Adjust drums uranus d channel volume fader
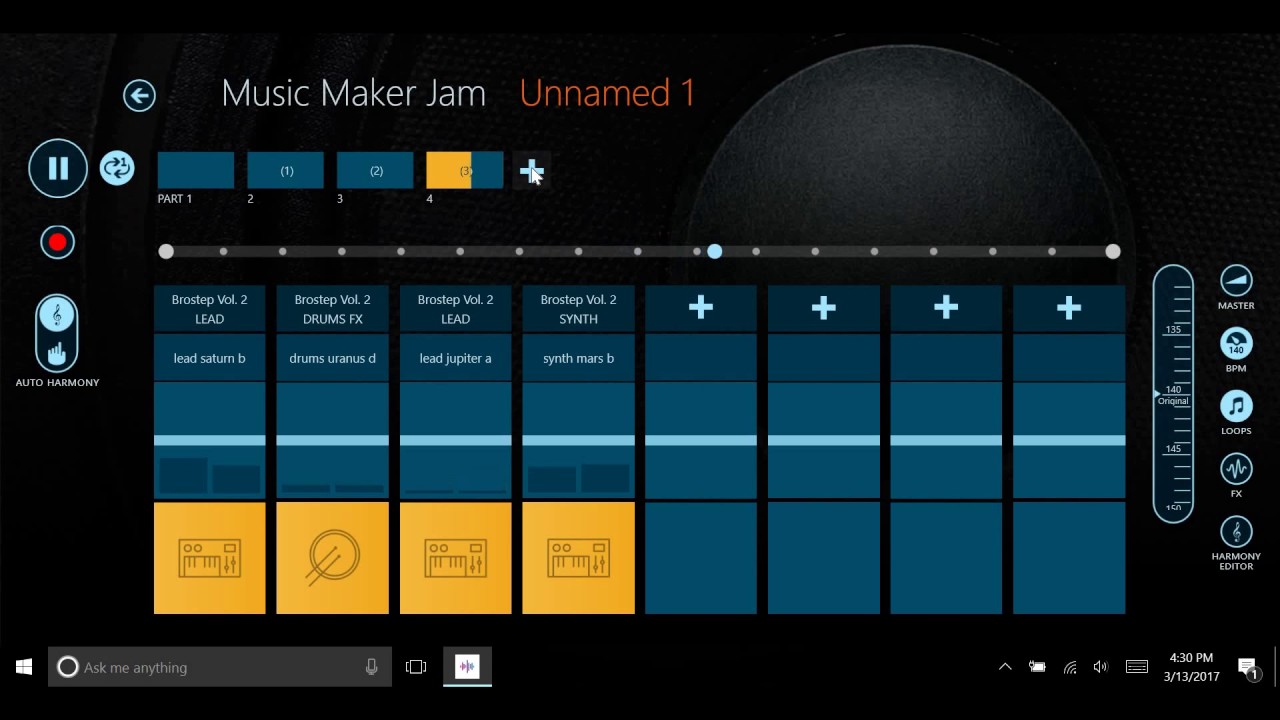The height and width of the screenshot is (720, 1280). (333, 440)
